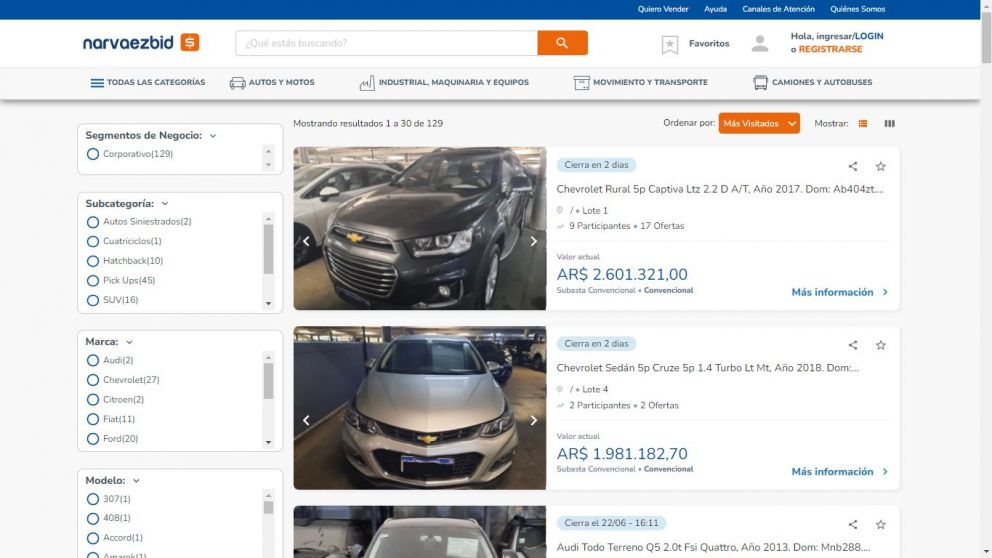Click the page vertical scrollbar
Viewport: 992px width, 558px height.
(x=986, y=38)
